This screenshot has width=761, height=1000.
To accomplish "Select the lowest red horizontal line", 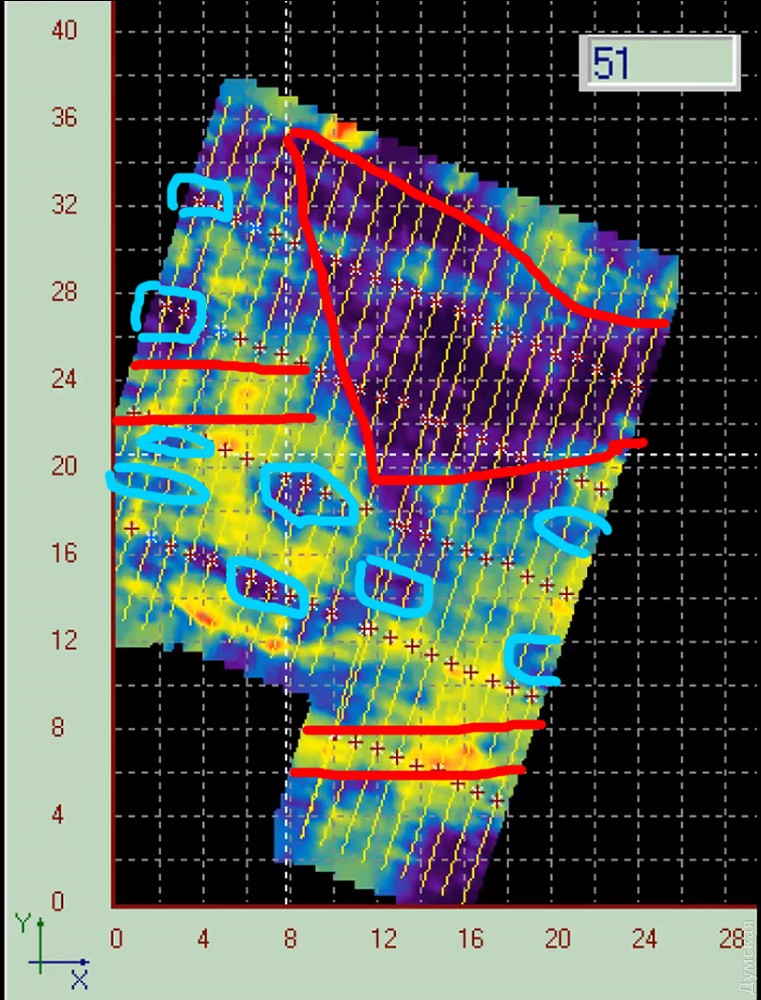I will click(x=408, y=771).
